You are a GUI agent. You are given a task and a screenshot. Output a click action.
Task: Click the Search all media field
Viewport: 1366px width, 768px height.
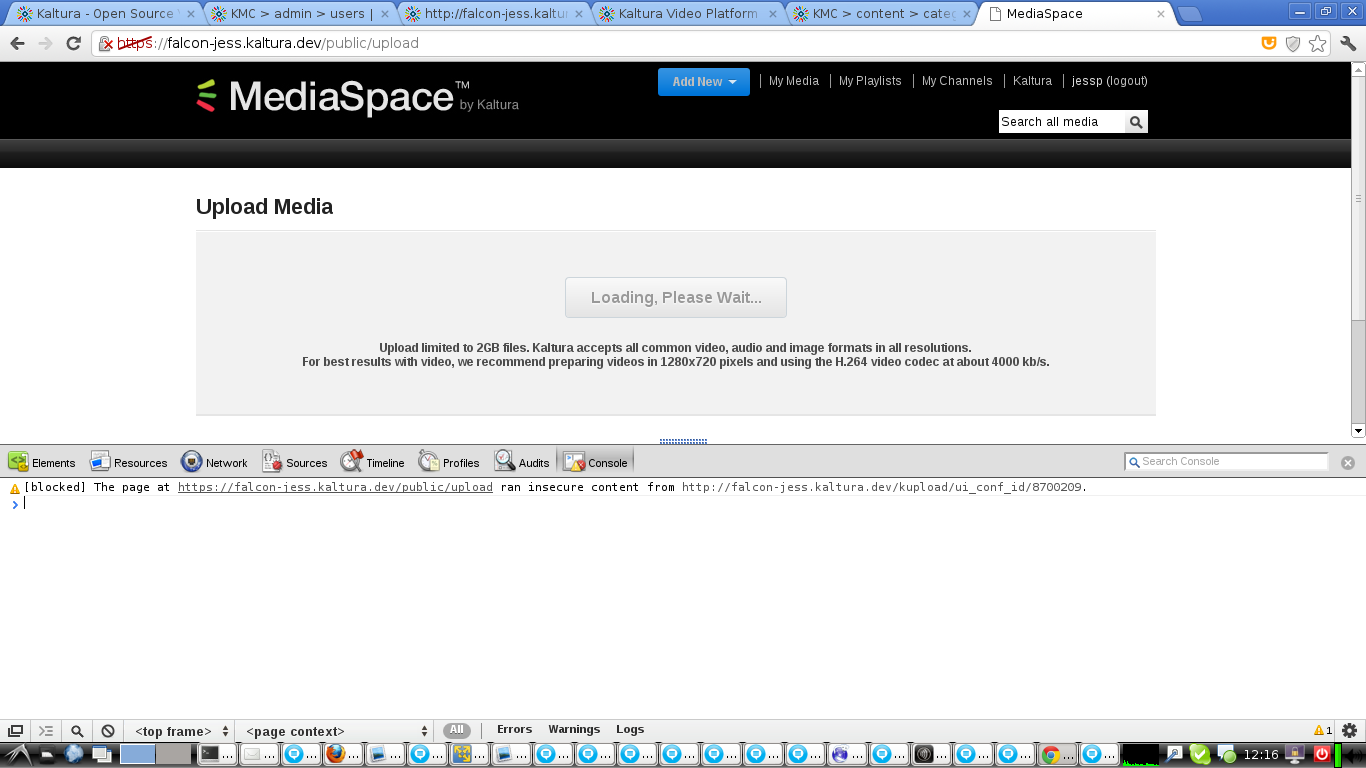1062,122
